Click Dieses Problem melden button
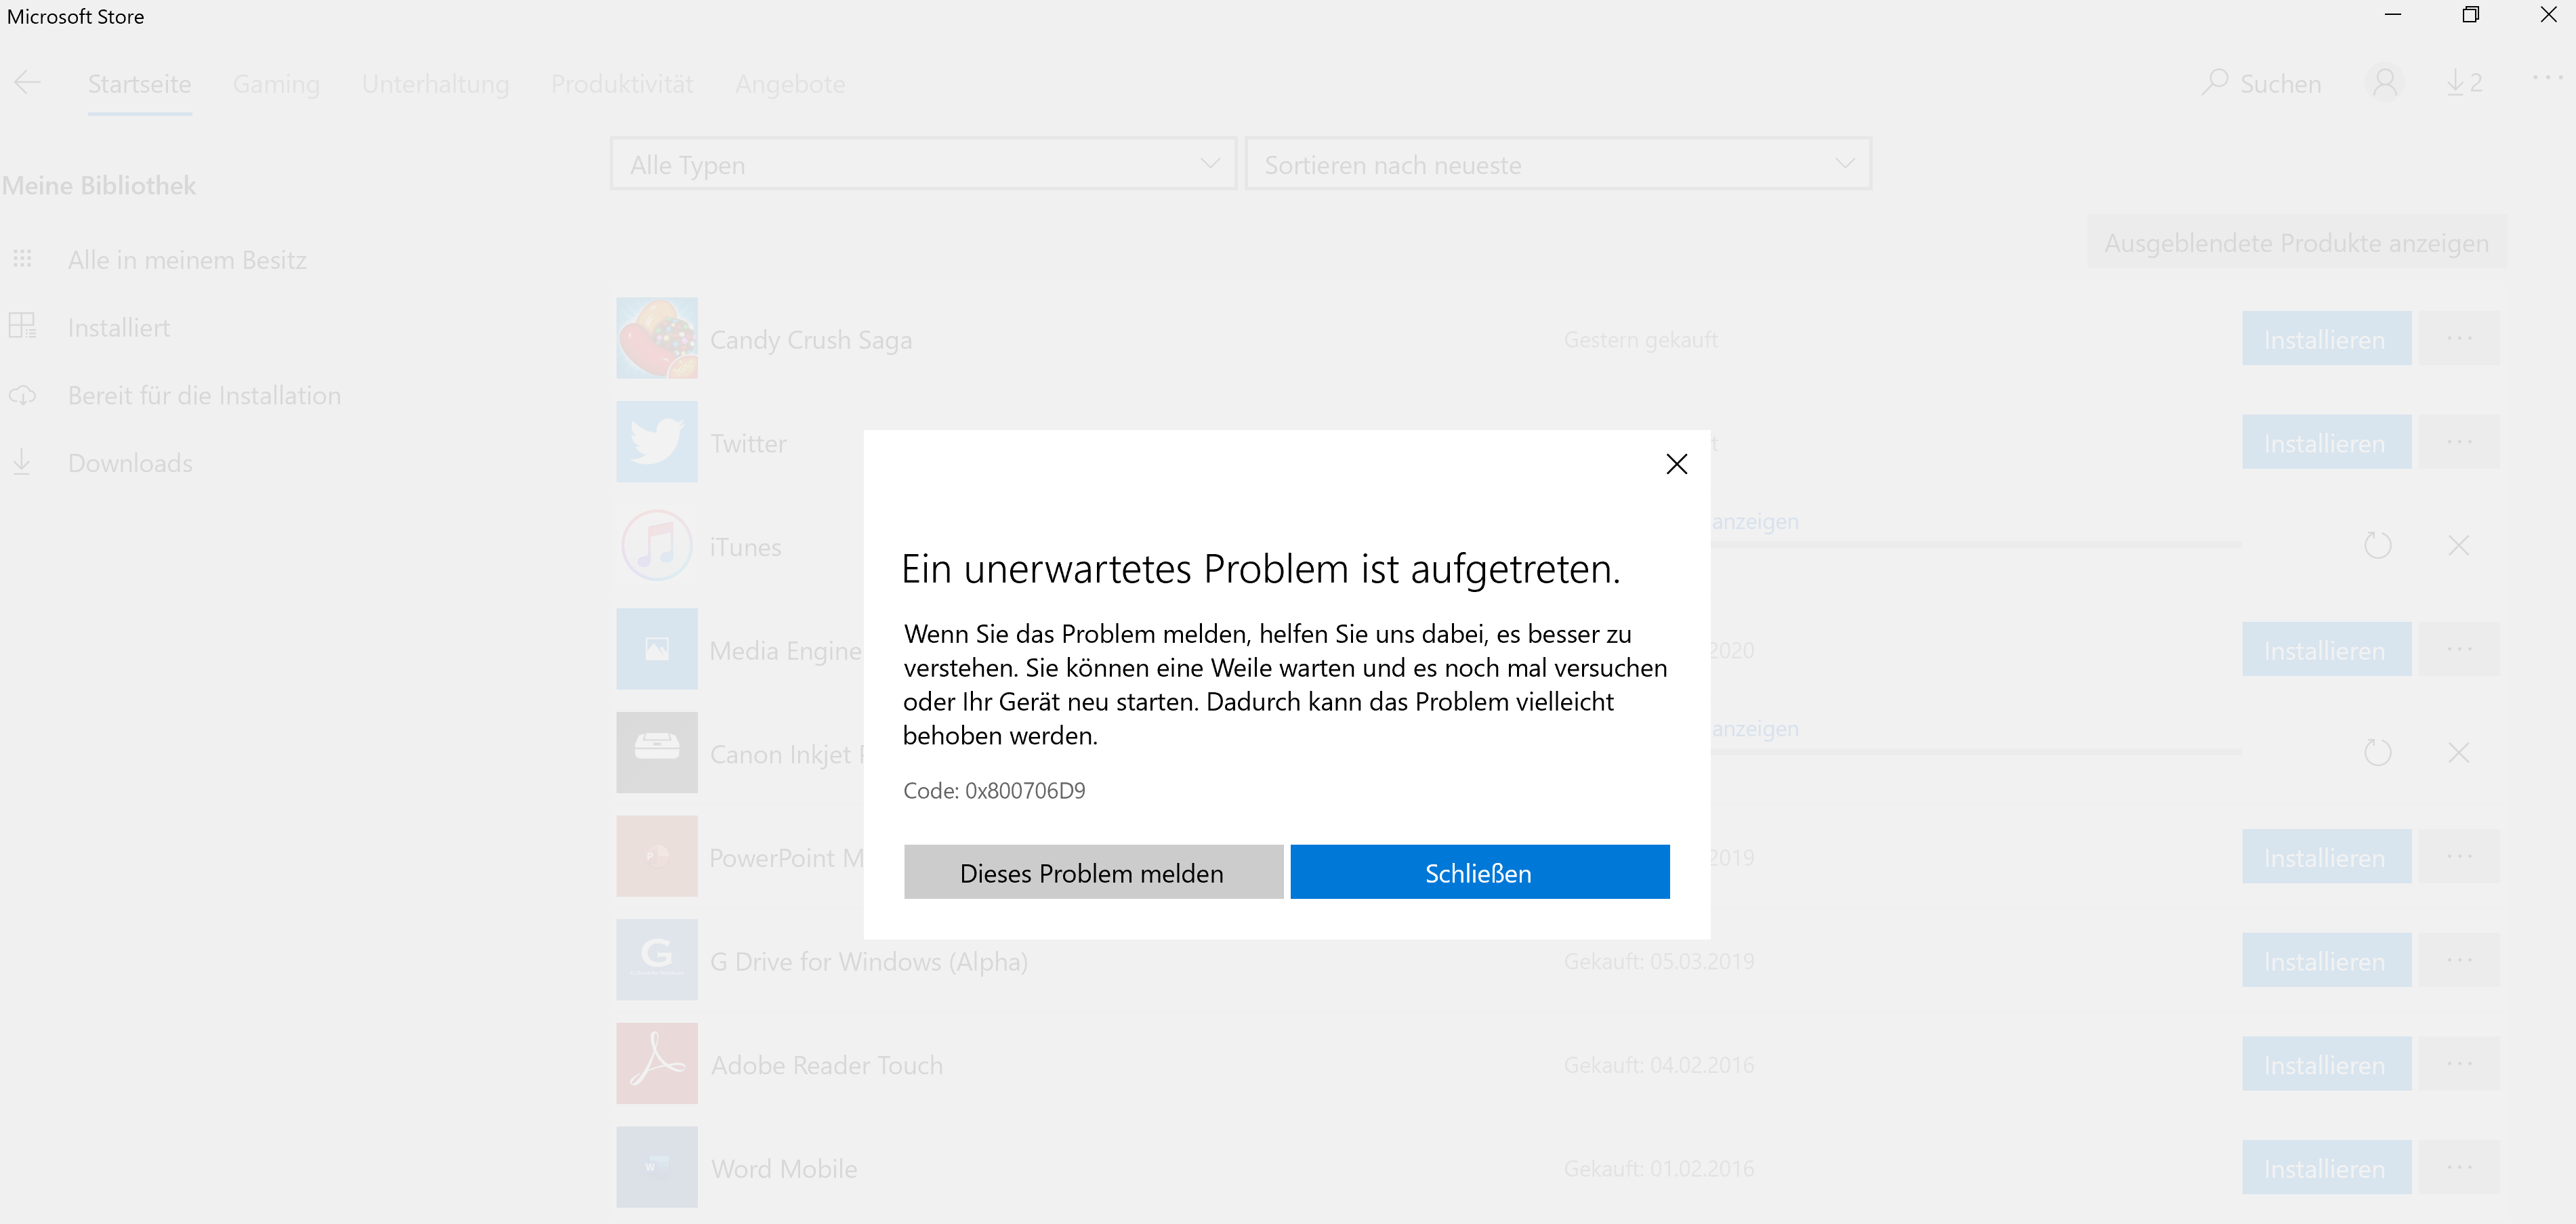The height and width of the screenshot is (1224, 2576). click(x=1092, y=872)
